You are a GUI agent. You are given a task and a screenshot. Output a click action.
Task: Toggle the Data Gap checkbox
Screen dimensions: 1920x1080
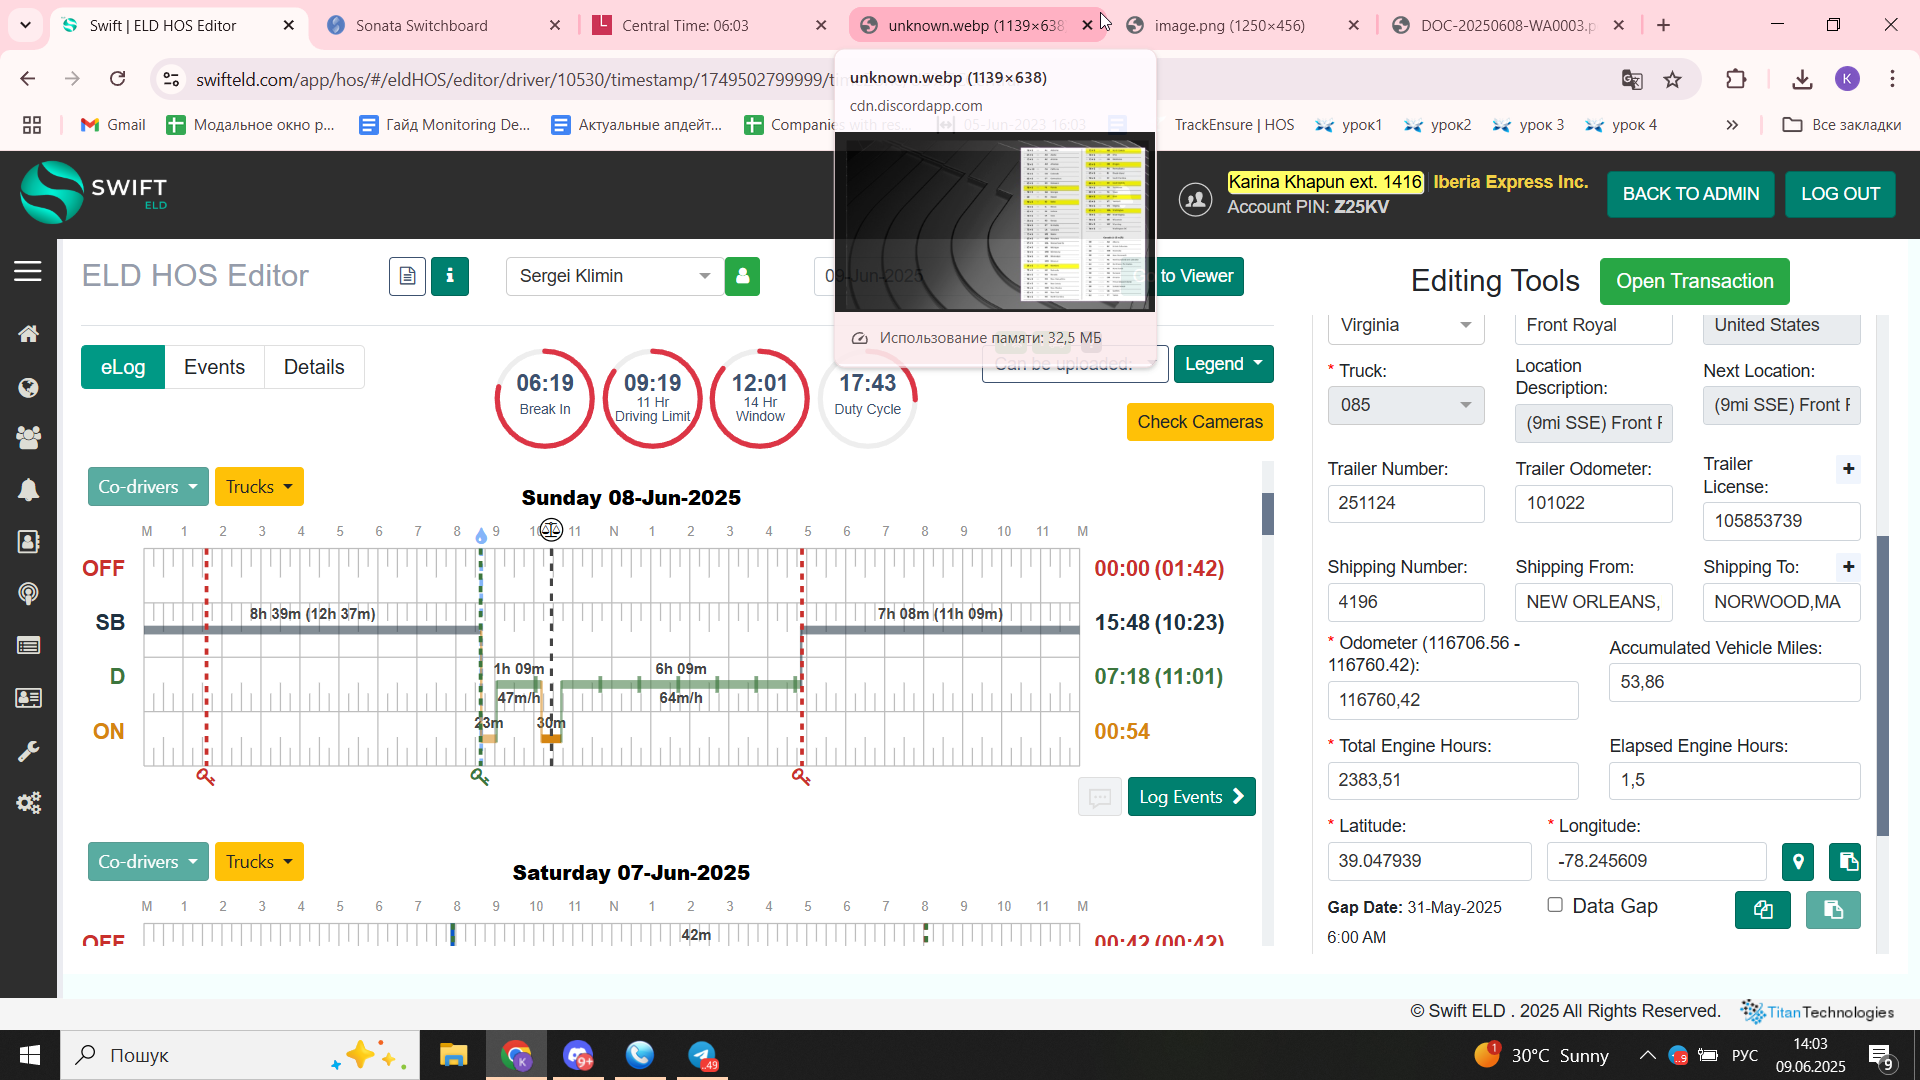pos(1555,905)
